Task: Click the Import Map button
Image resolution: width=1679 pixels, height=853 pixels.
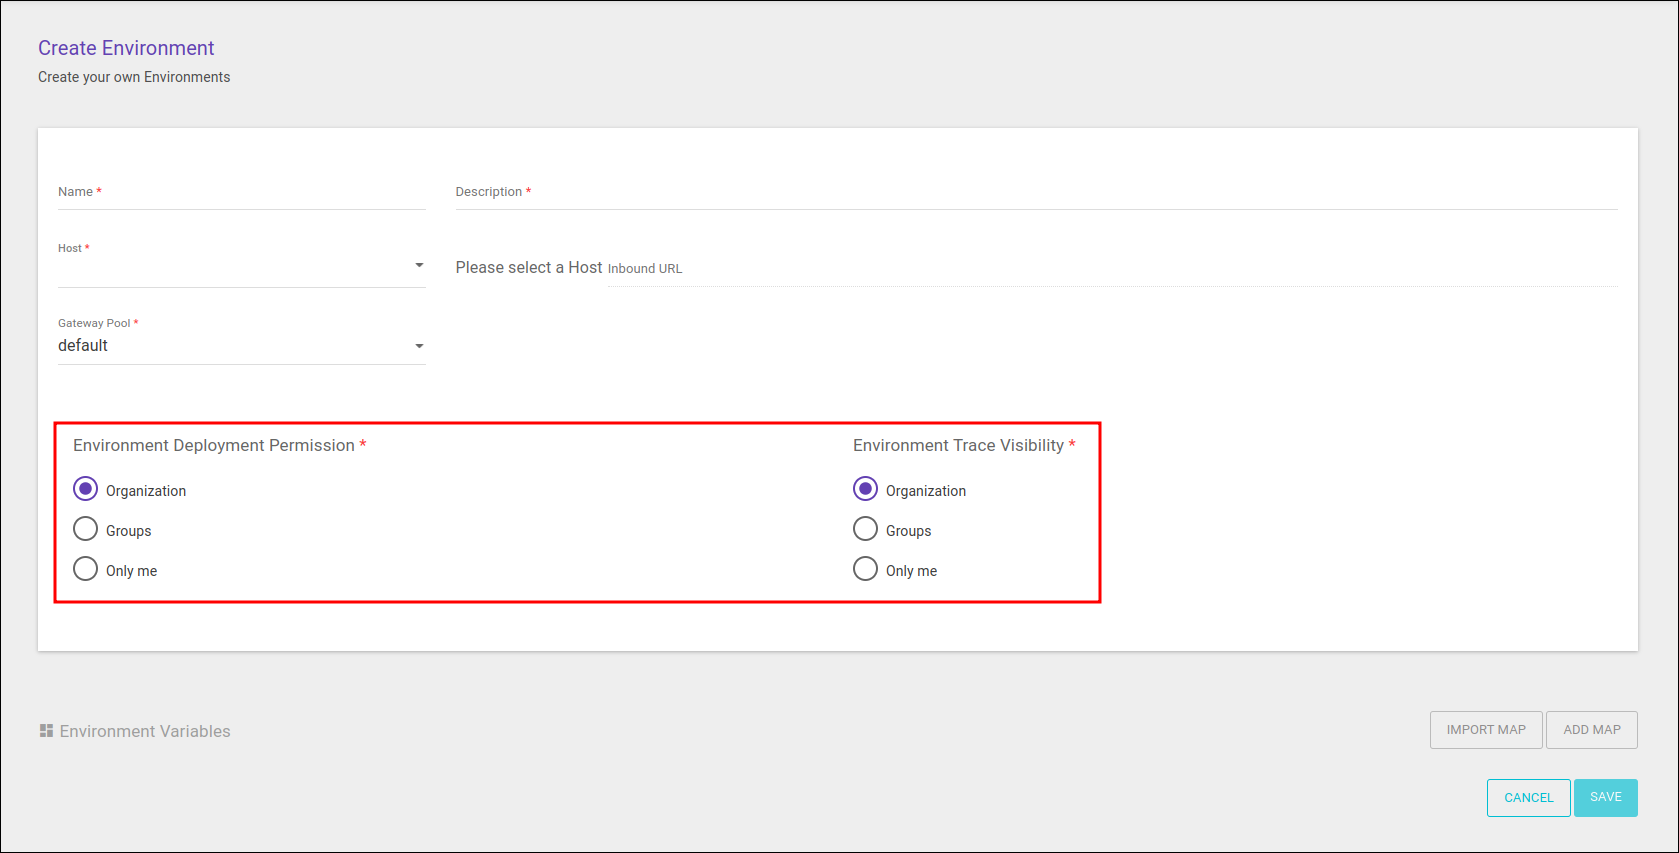Action: [1486, 730]
